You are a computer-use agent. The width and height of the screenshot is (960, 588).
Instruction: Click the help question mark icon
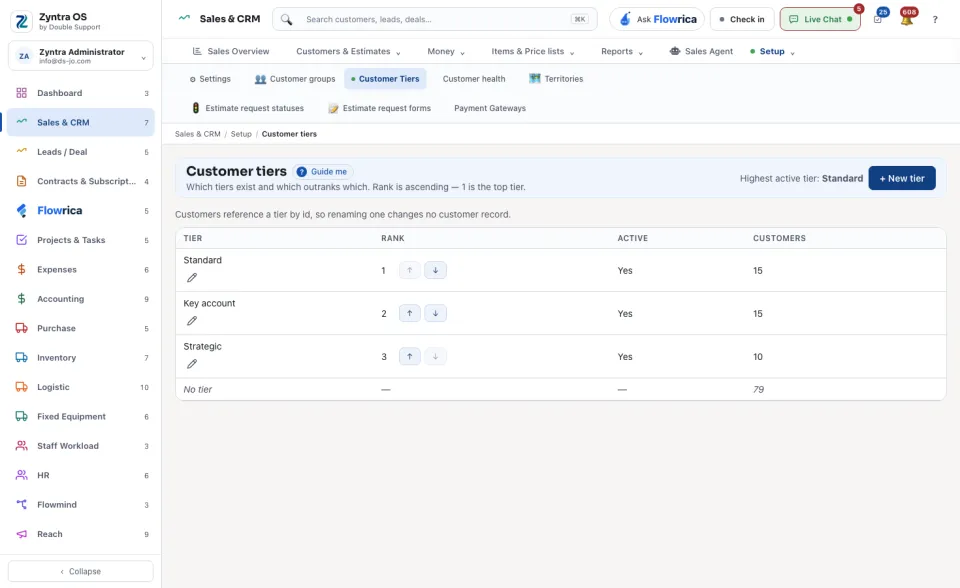(x=935, y=19)
